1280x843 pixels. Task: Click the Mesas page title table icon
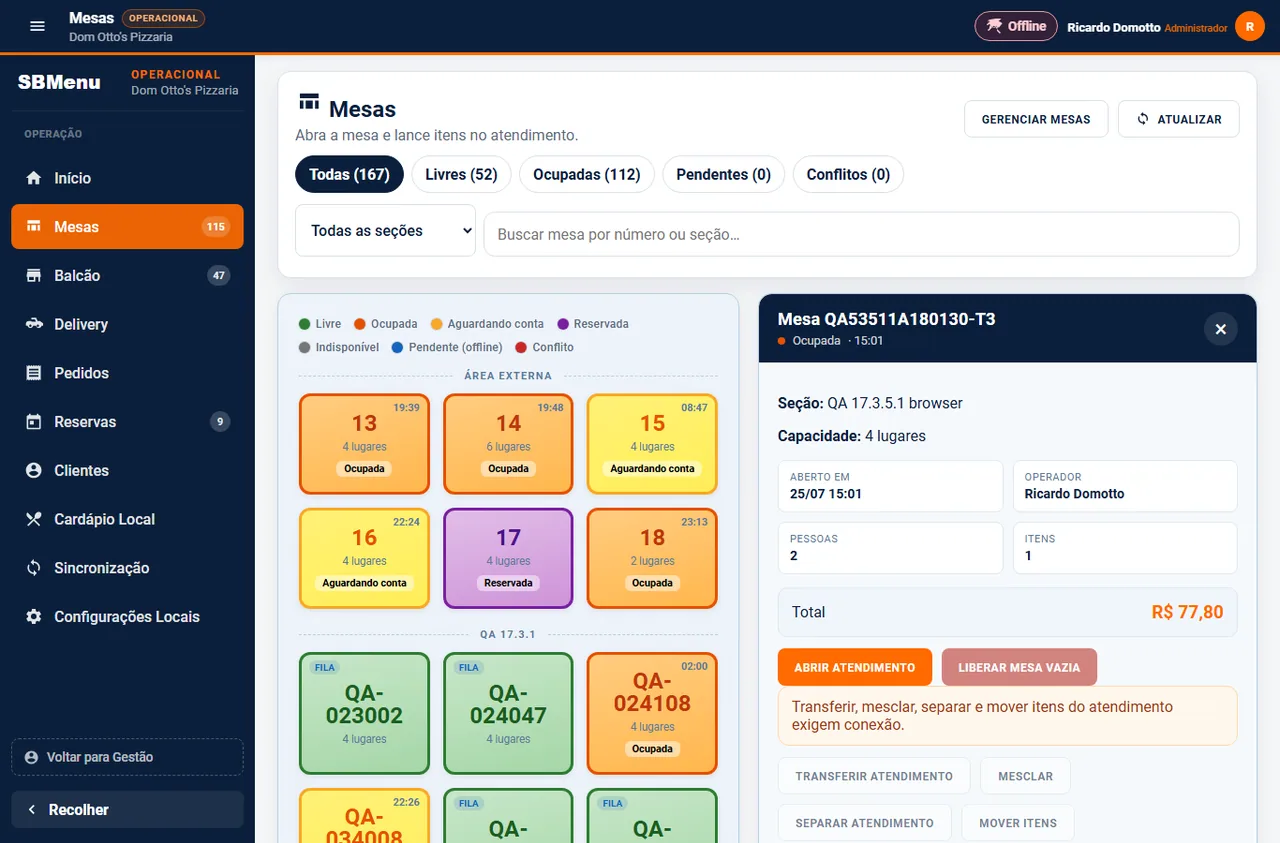309,102
